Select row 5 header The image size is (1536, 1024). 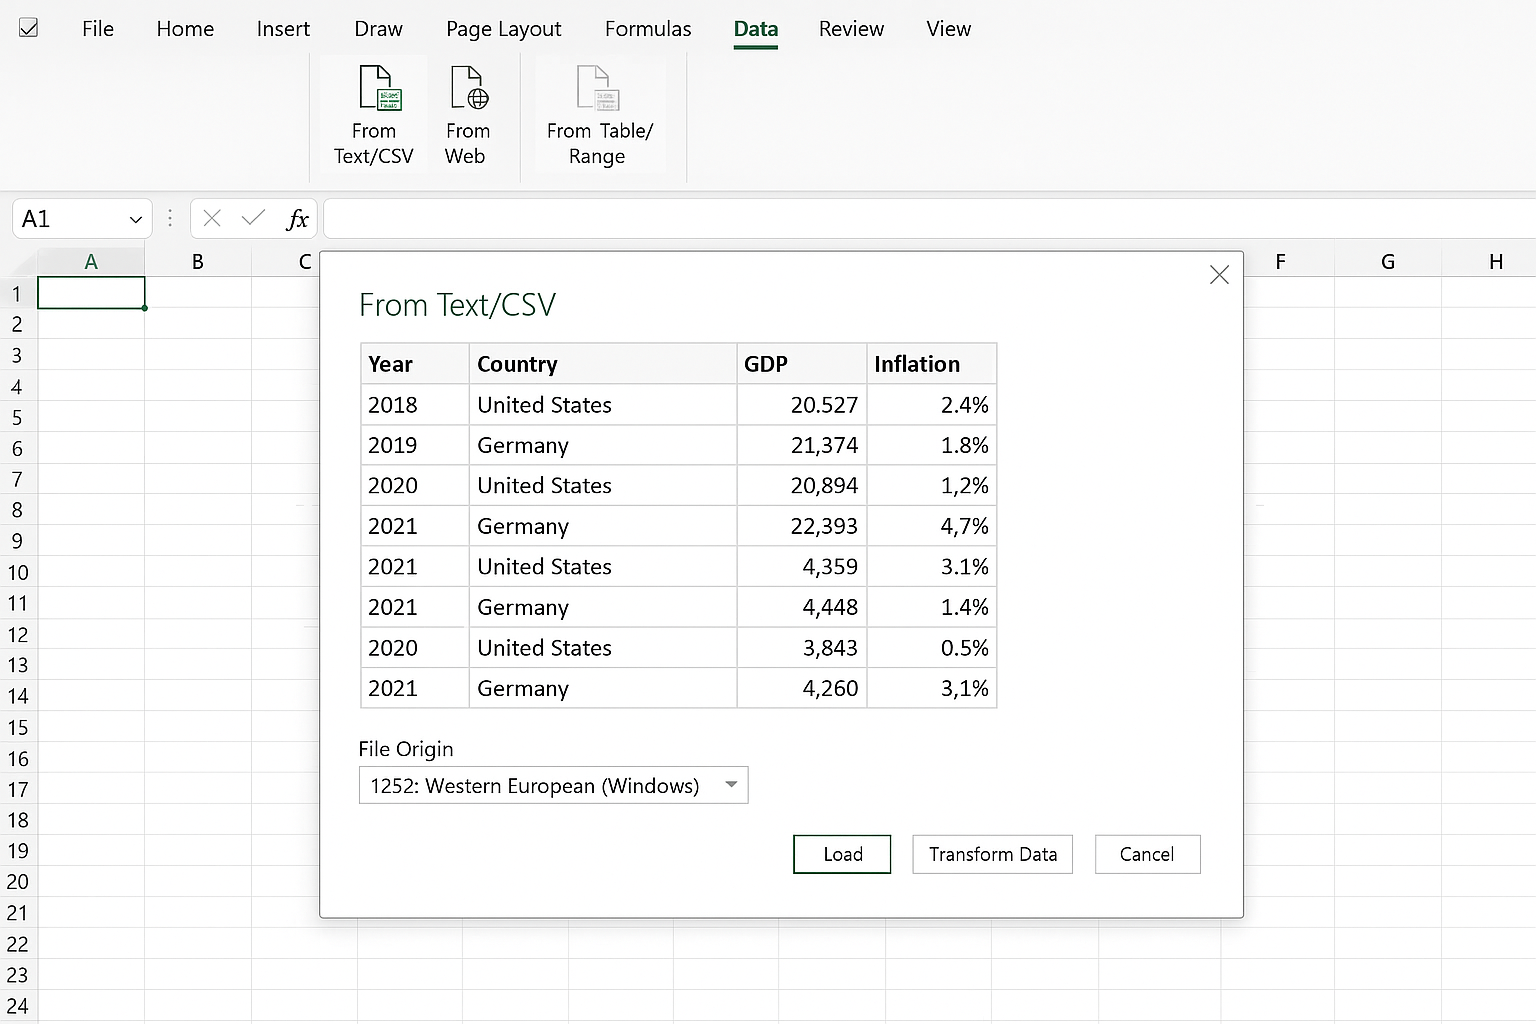point(17,417)
